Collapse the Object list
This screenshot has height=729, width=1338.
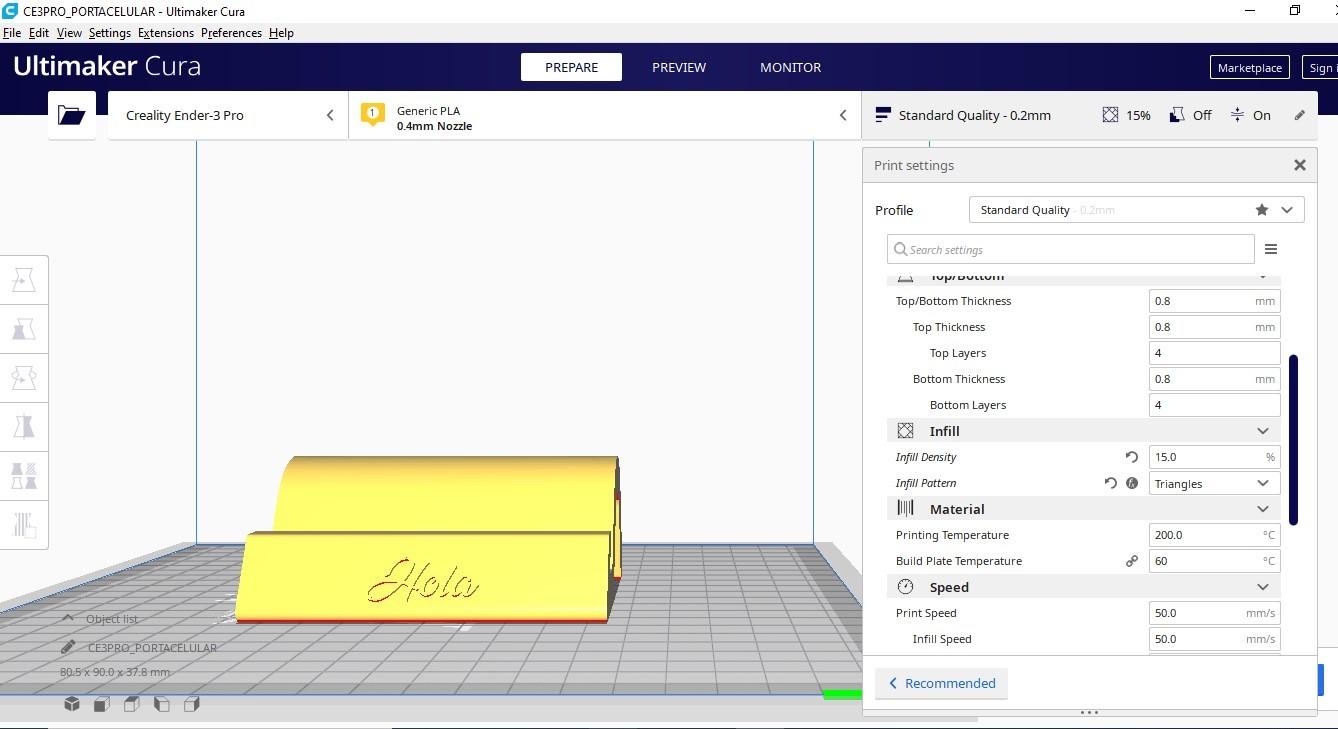click(x=68, y=619)
